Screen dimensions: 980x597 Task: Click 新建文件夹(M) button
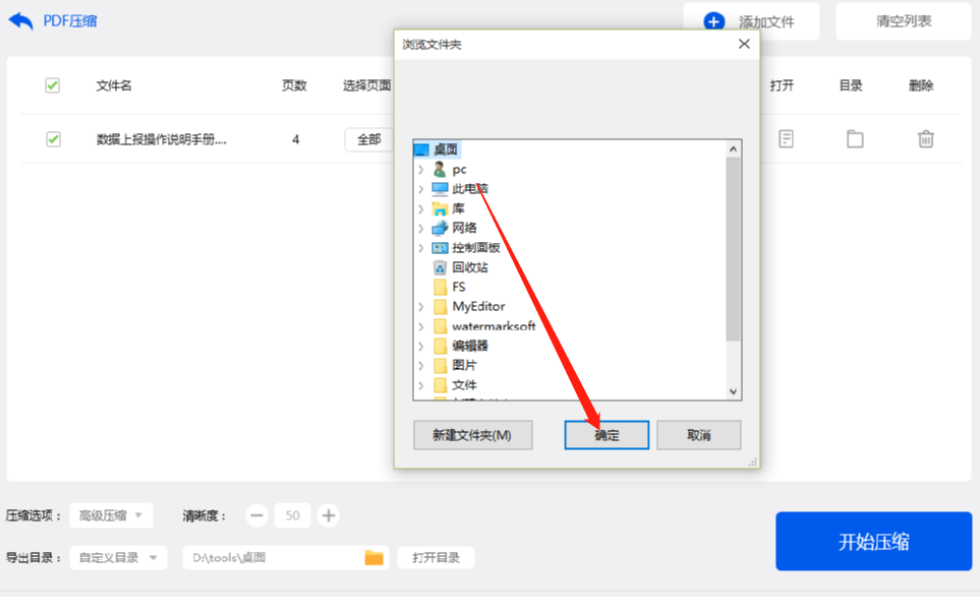[472, 435]
